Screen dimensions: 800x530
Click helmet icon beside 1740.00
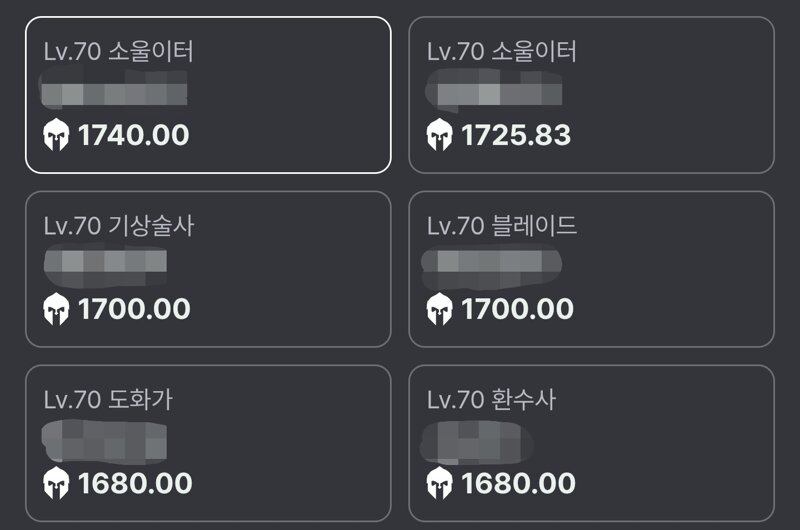pyautogui.click(x=56, y=135)
